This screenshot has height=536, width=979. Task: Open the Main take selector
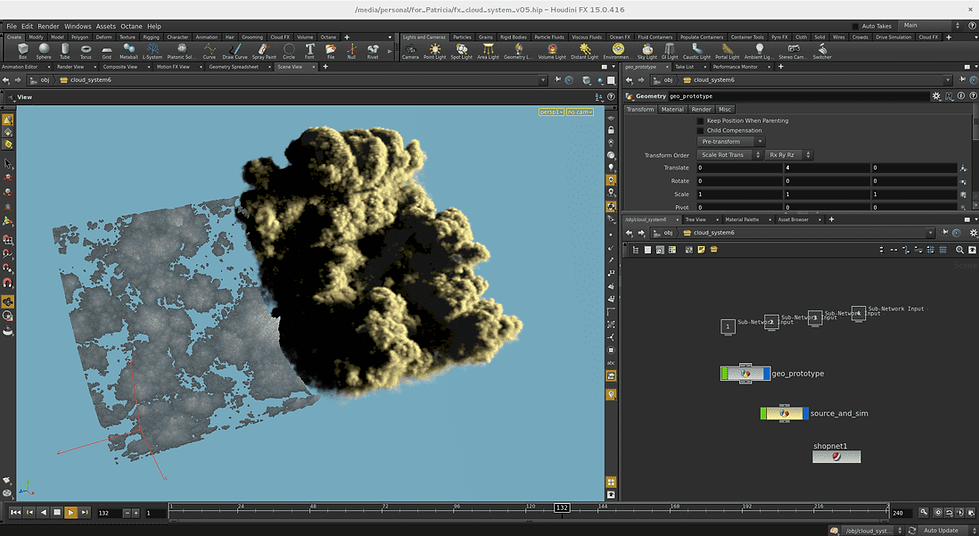click(x=930, y=26)
